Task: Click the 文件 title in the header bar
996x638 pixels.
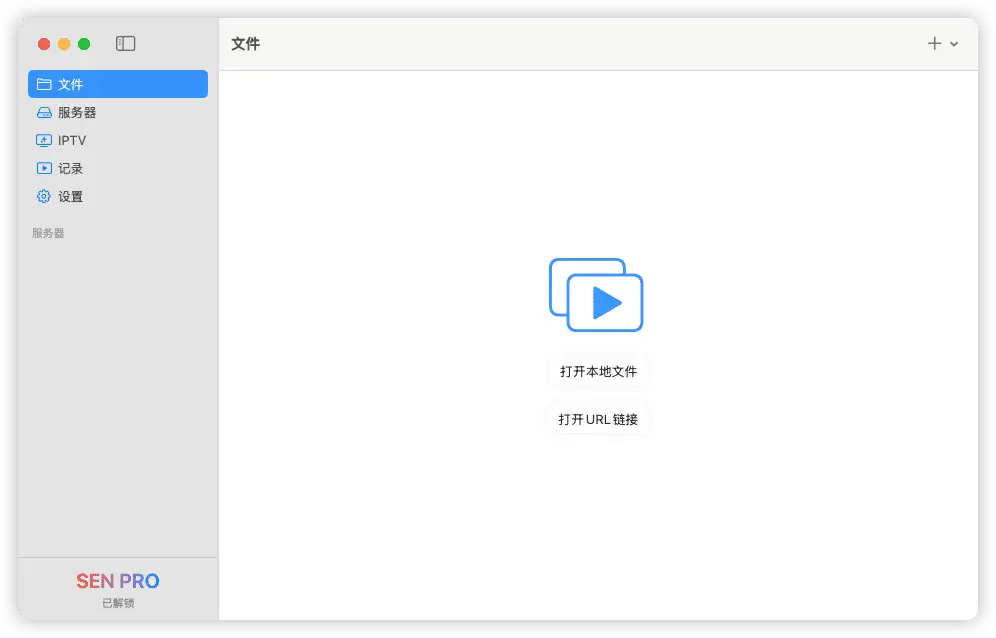Action: [245, 44]
